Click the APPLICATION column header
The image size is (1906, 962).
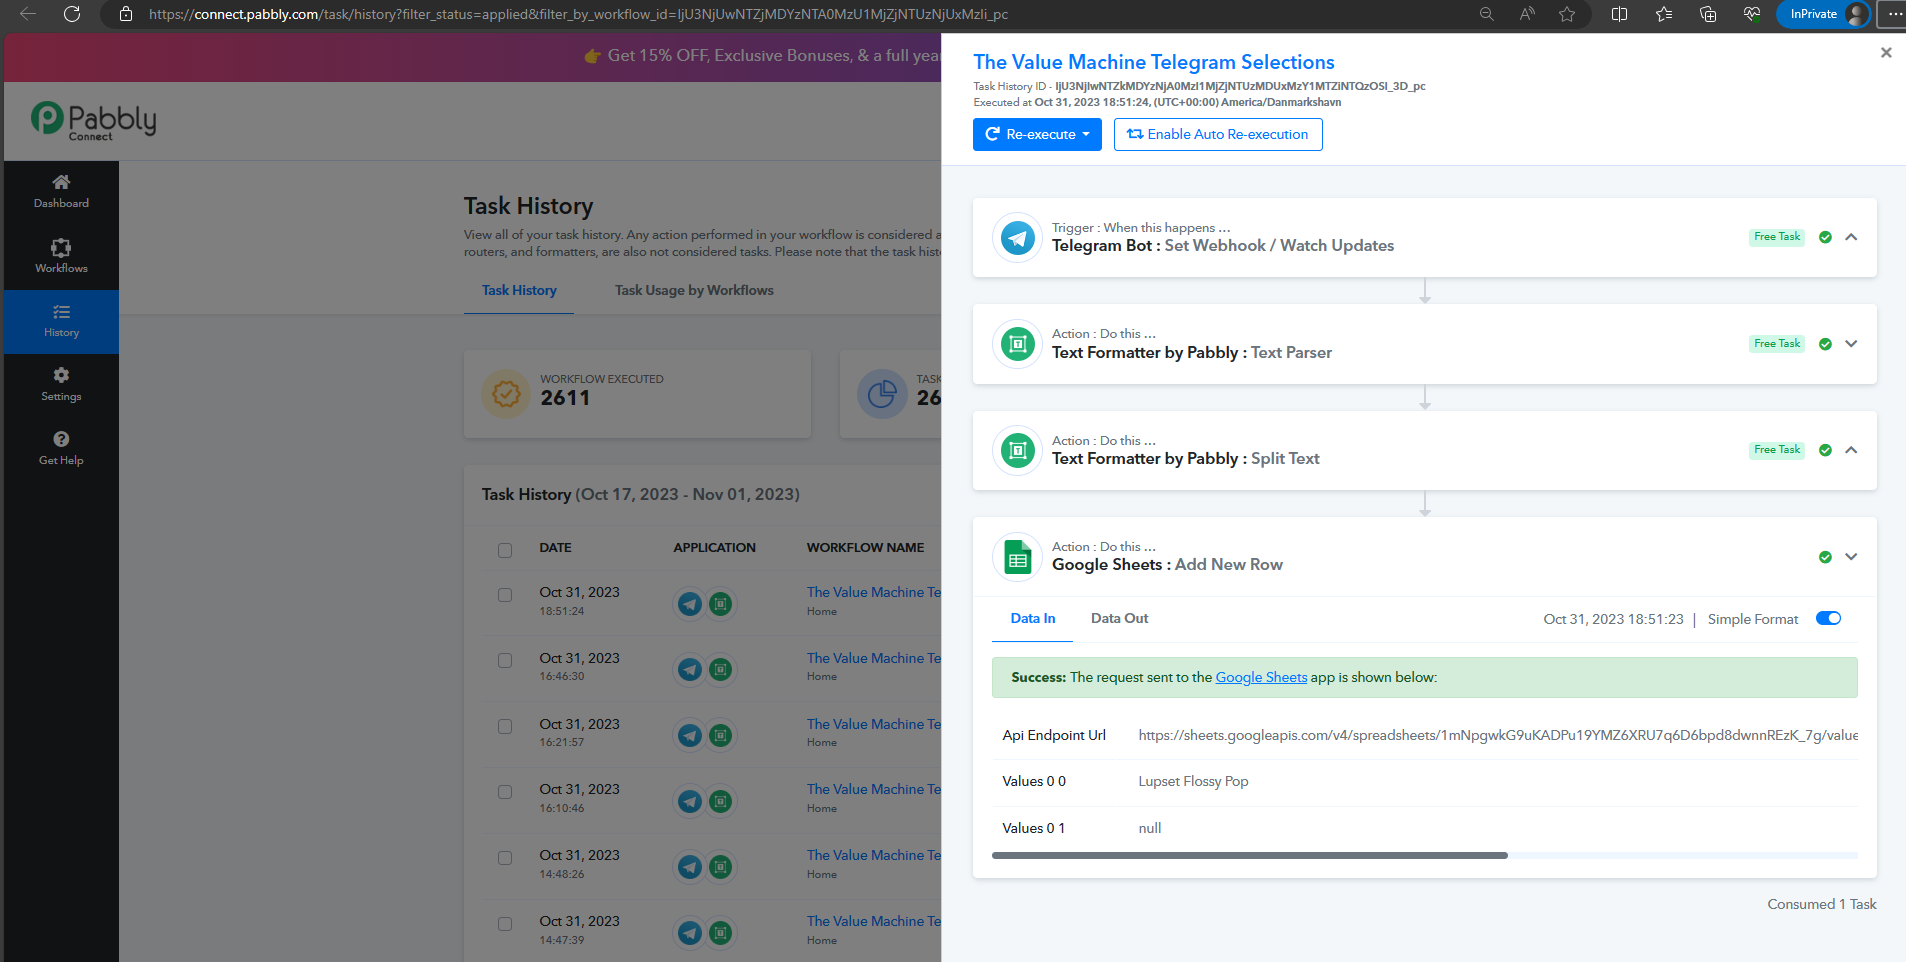click(715, 548)
